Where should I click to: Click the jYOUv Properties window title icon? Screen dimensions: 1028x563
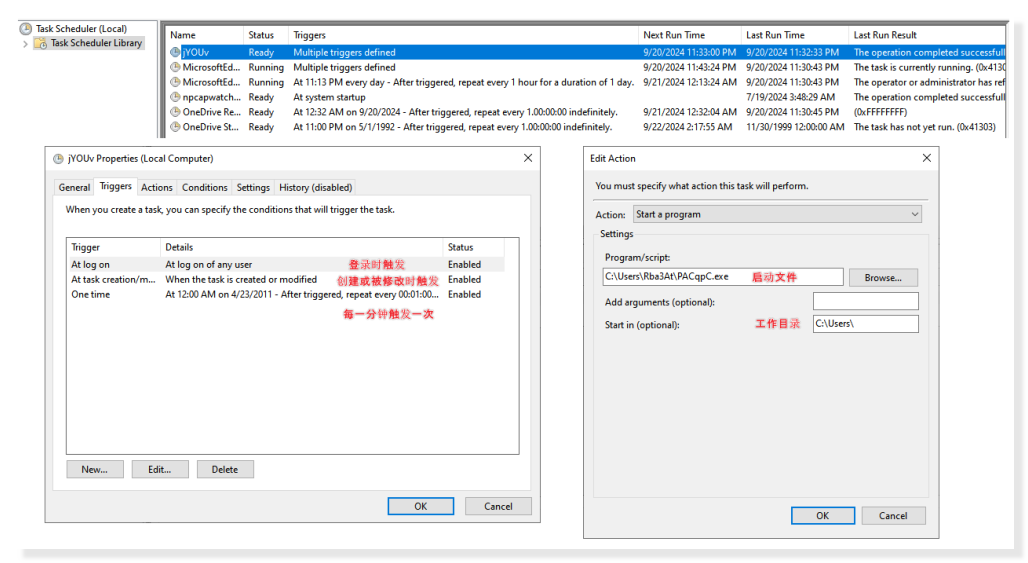(58, 158)
